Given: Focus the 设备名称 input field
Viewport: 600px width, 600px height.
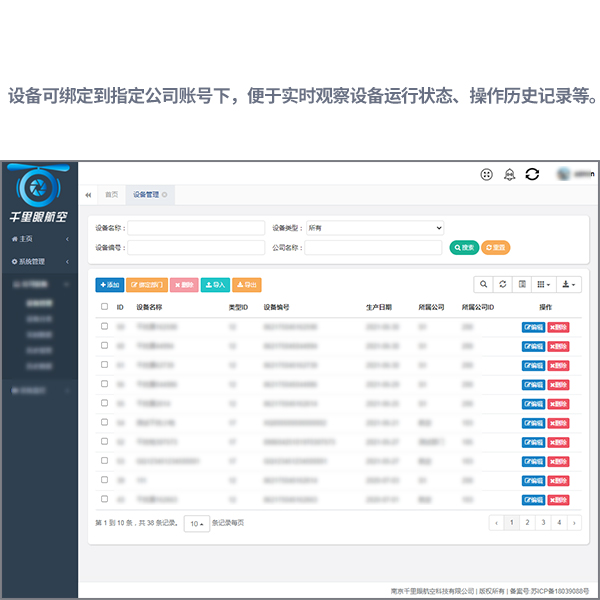Looking at the screenshot, I should tap(196, 228).
